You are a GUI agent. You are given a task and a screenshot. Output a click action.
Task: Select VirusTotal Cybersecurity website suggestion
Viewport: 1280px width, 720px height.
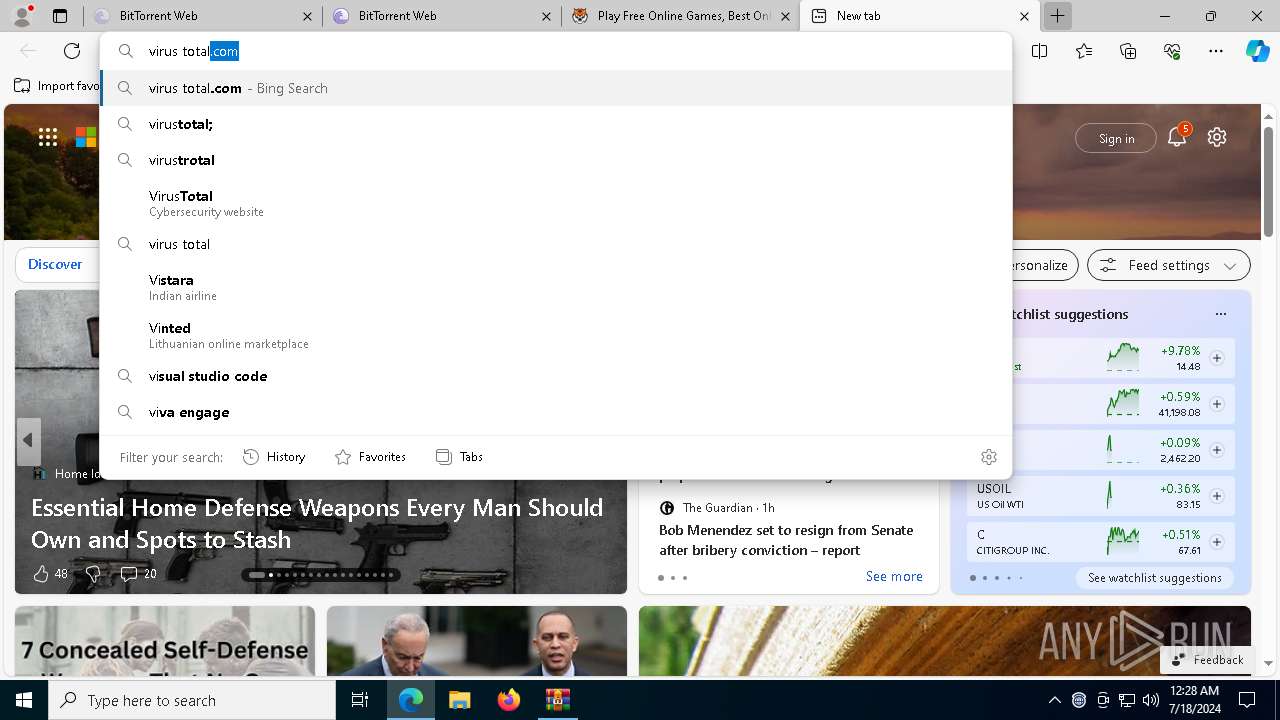point(556,203)
